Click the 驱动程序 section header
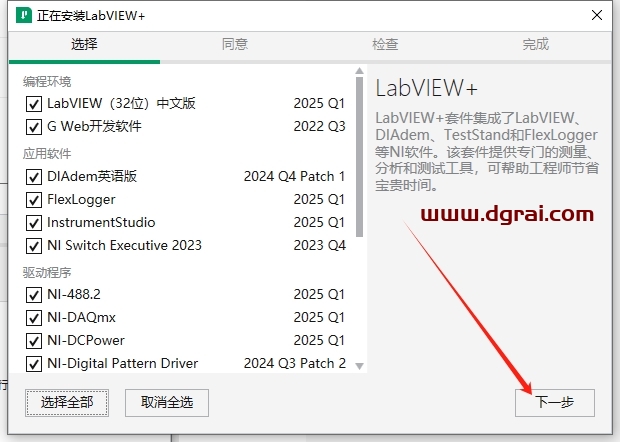This screenshot has height=442, width=620. click(47, 272)
